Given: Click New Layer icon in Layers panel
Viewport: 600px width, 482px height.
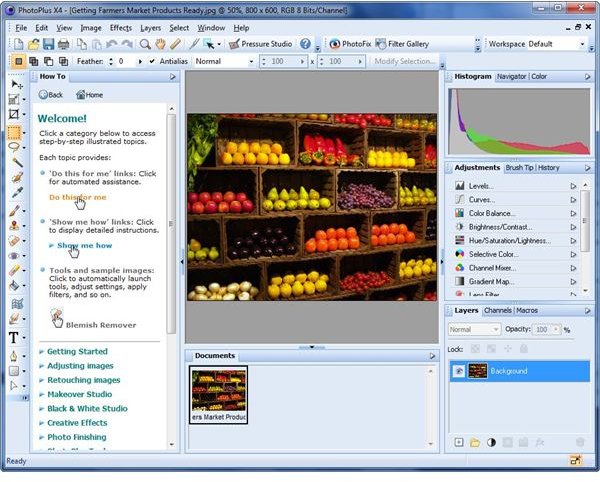Looking at the screenshot, I should coord(459,442).
